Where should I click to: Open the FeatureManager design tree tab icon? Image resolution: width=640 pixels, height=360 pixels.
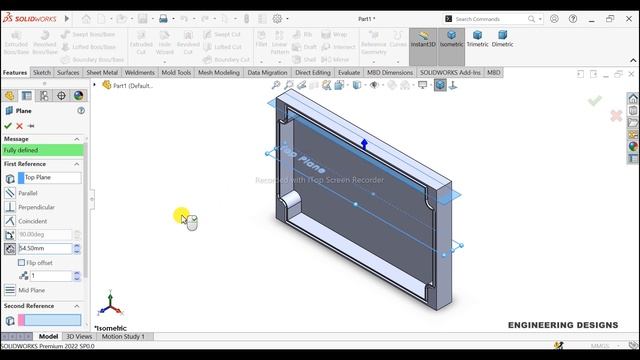(x=9, y=96)
